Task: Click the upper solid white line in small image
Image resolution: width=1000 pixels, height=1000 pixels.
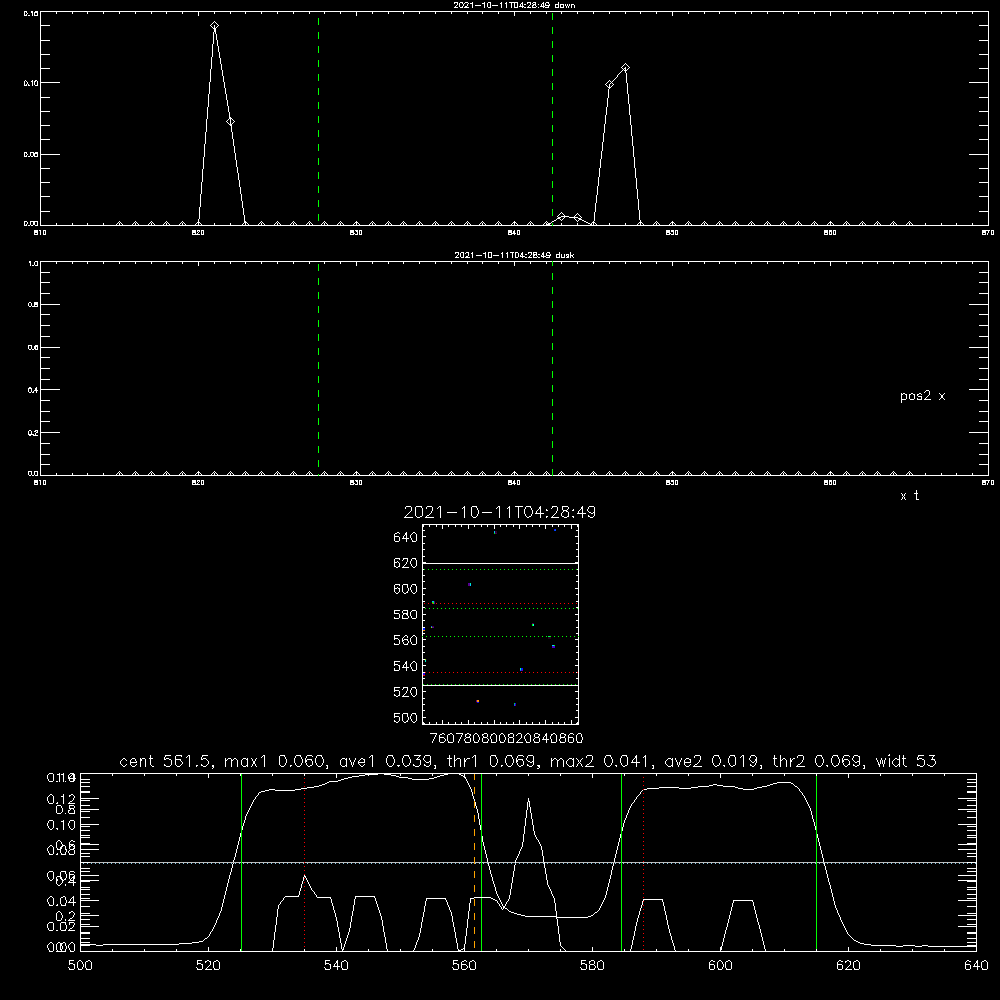Action: click(x=500, y=564)
